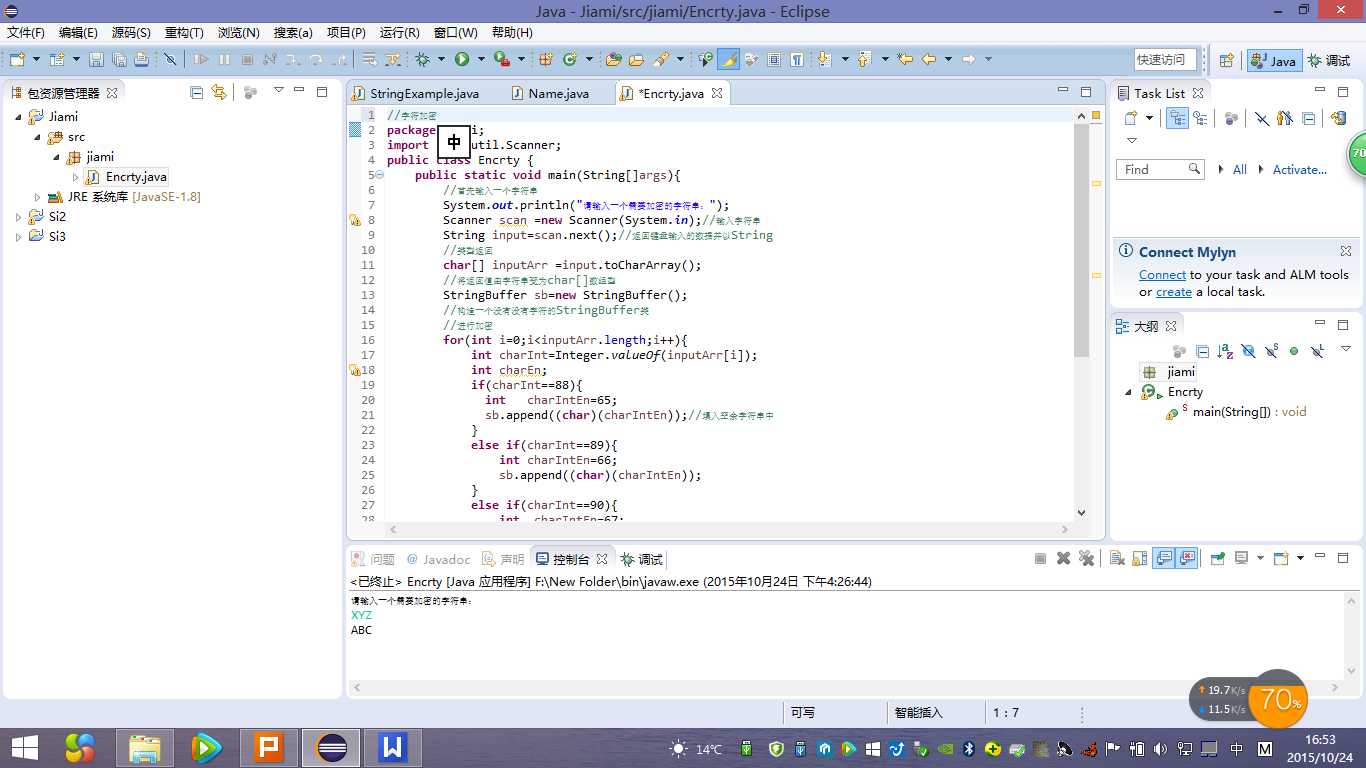Viewport: 1366px width, 768px height.
Task: Click the Back navigation arrow in toolbar
Action: pos(929,60)
